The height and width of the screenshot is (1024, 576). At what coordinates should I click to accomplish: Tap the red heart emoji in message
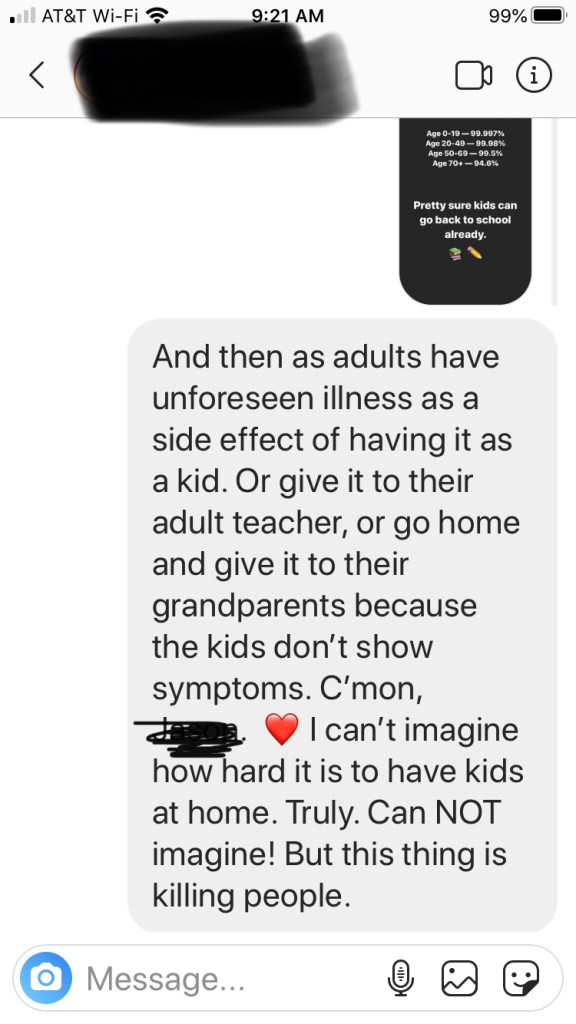point(281,729)
